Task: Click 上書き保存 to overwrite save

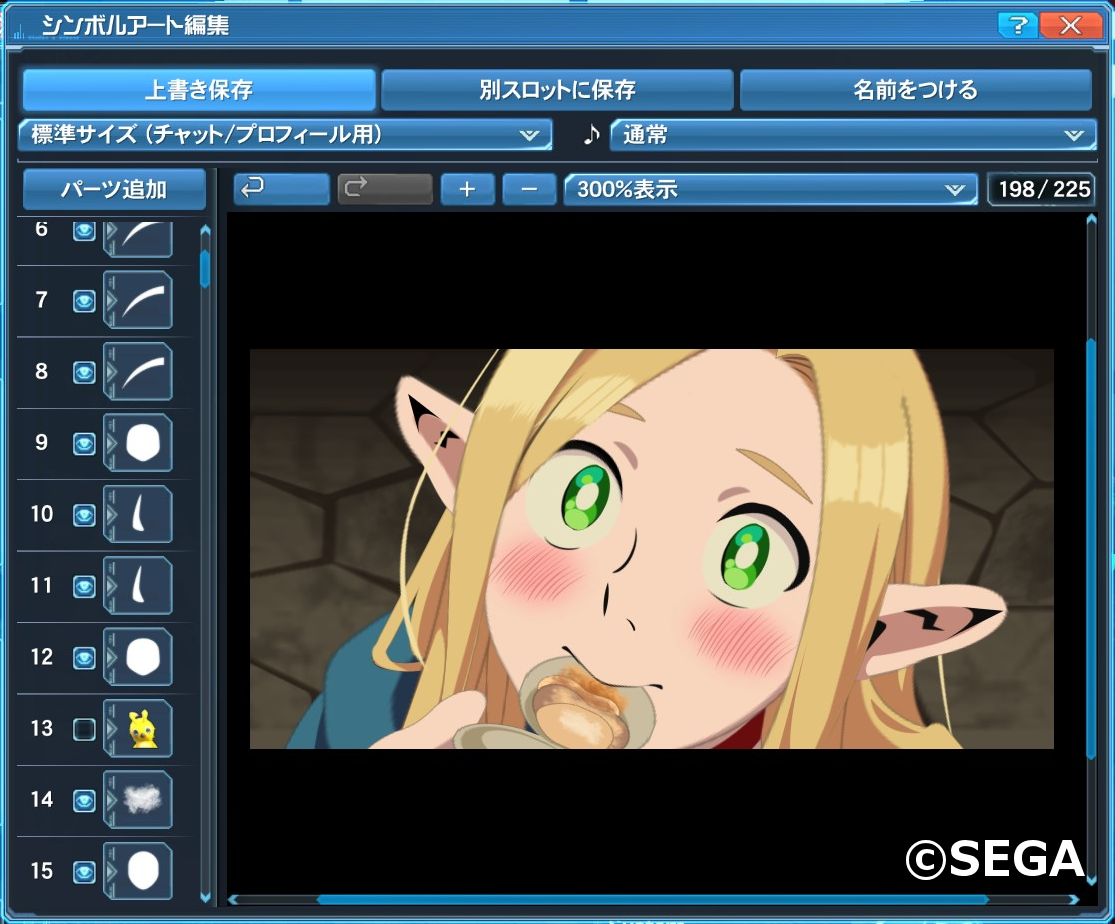Action: tap(199, 90)
